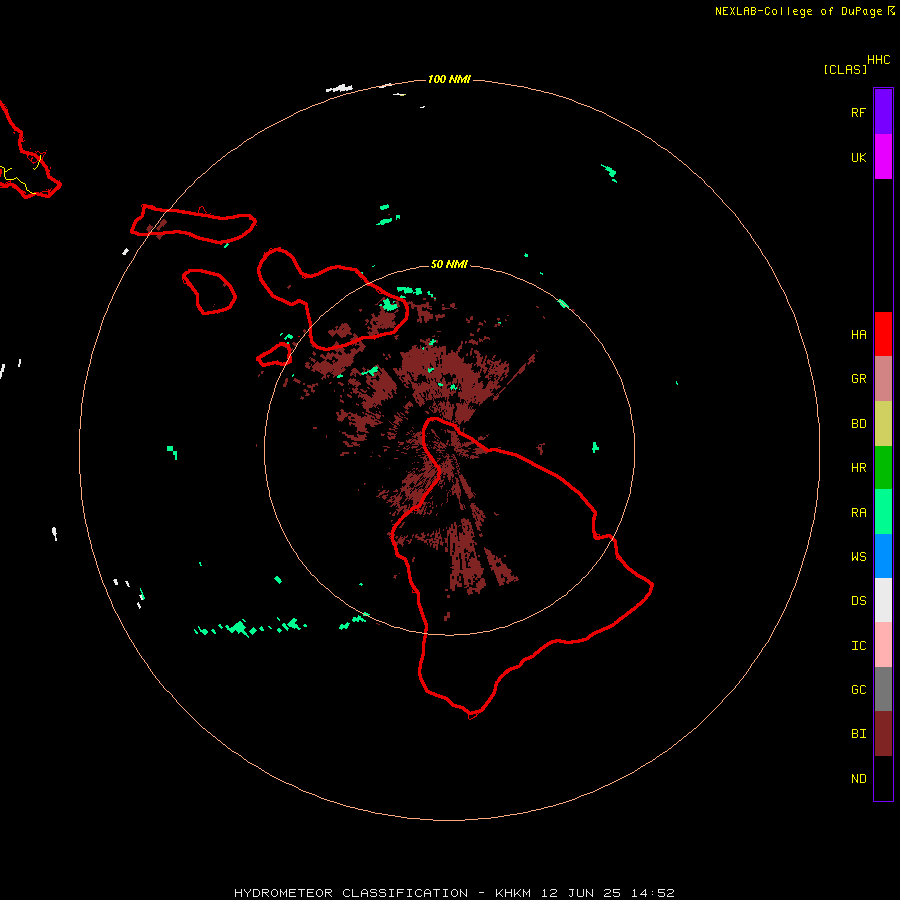Click the BI legend label
The width and height of the screenshot is (900, 900).
858,734
